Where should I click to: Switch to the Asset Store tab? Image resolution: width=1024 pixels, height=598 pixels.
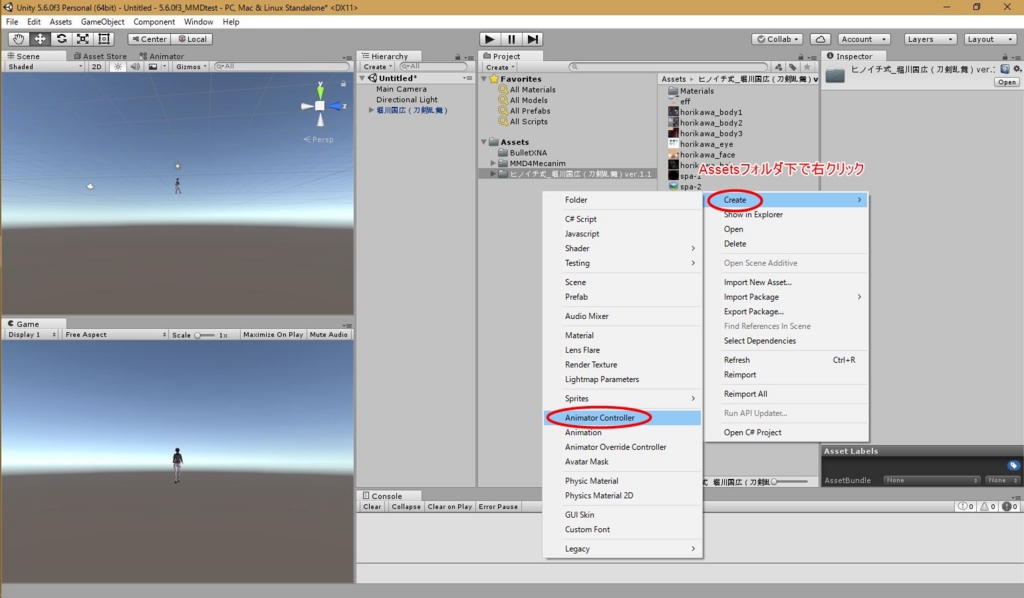coord(100,56)
